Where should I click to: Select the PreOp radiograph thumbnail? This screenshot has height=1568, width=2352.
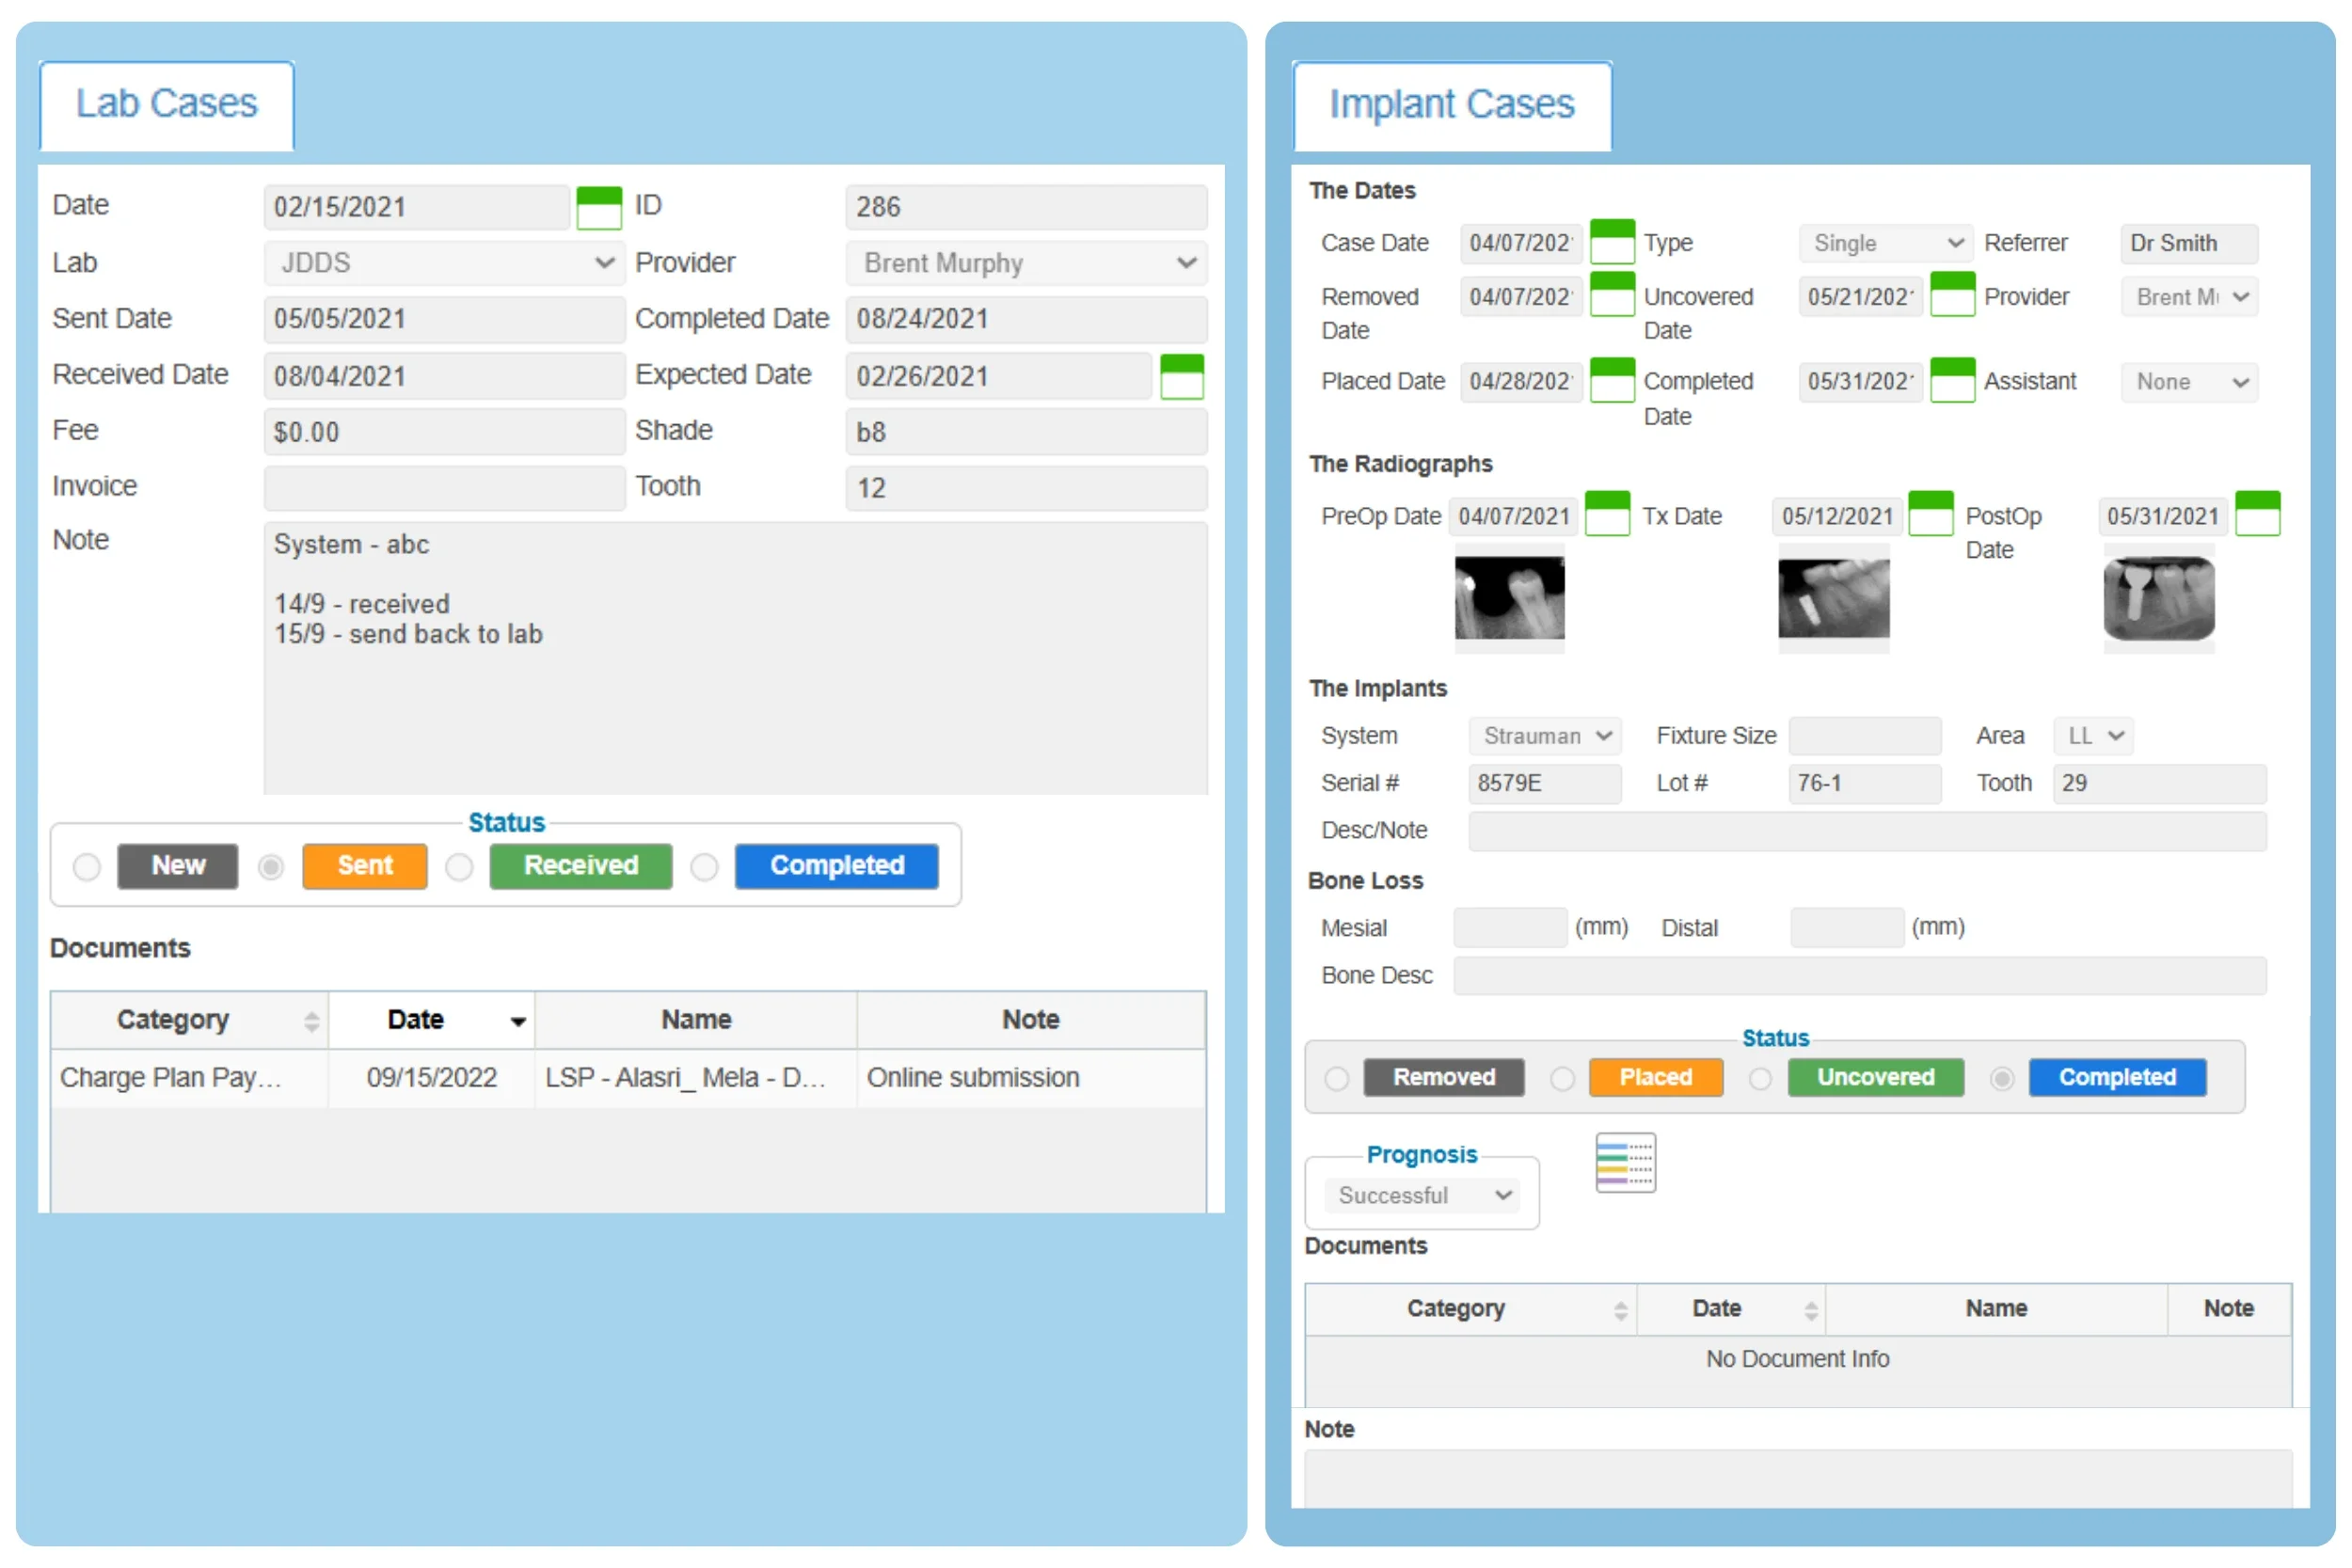1509,598
